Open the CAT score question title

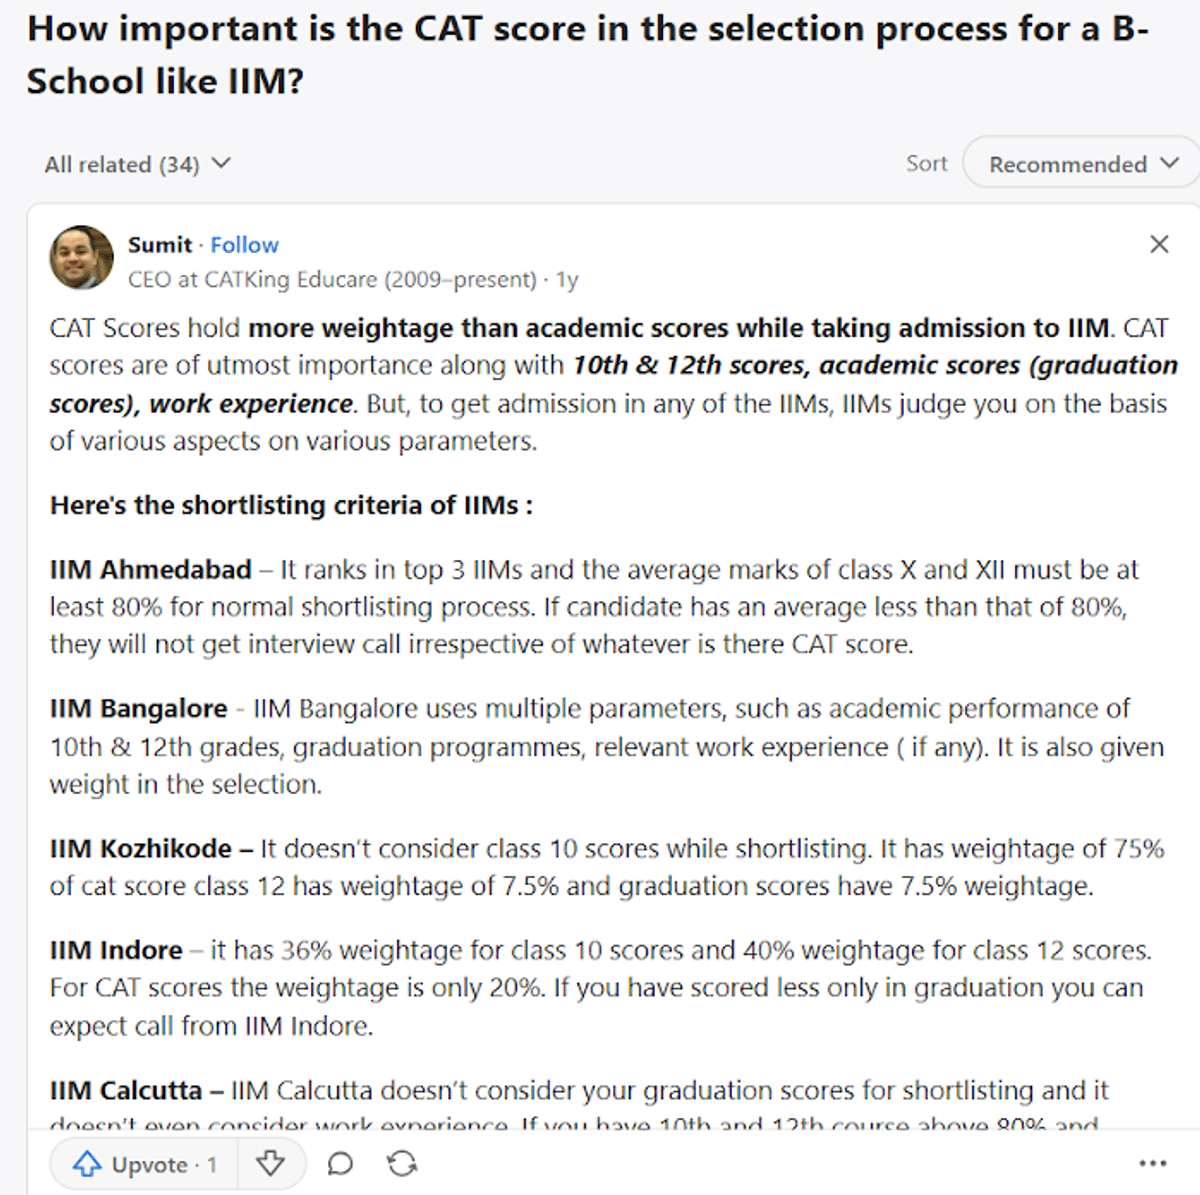[x=588, y=55]
